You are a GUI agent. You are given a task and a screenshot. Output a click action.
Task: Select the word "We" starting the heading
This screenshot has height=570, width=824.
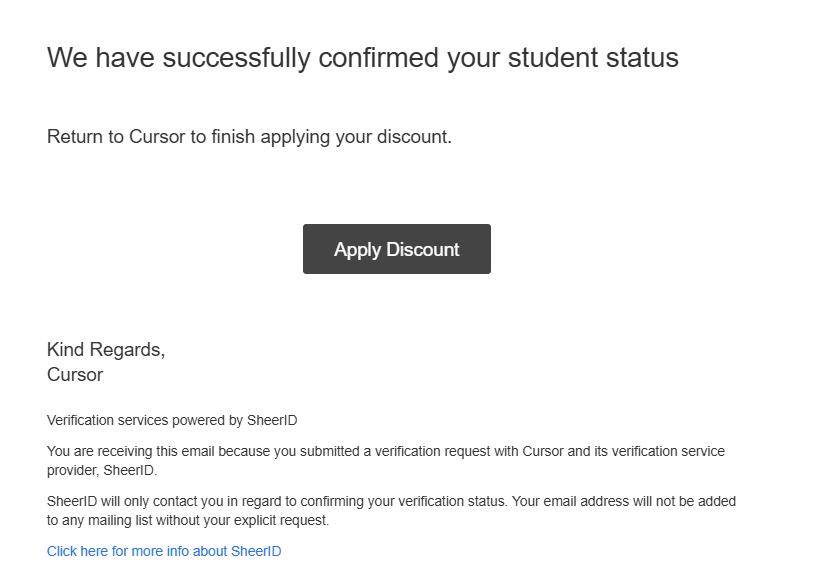click(67, 57)
